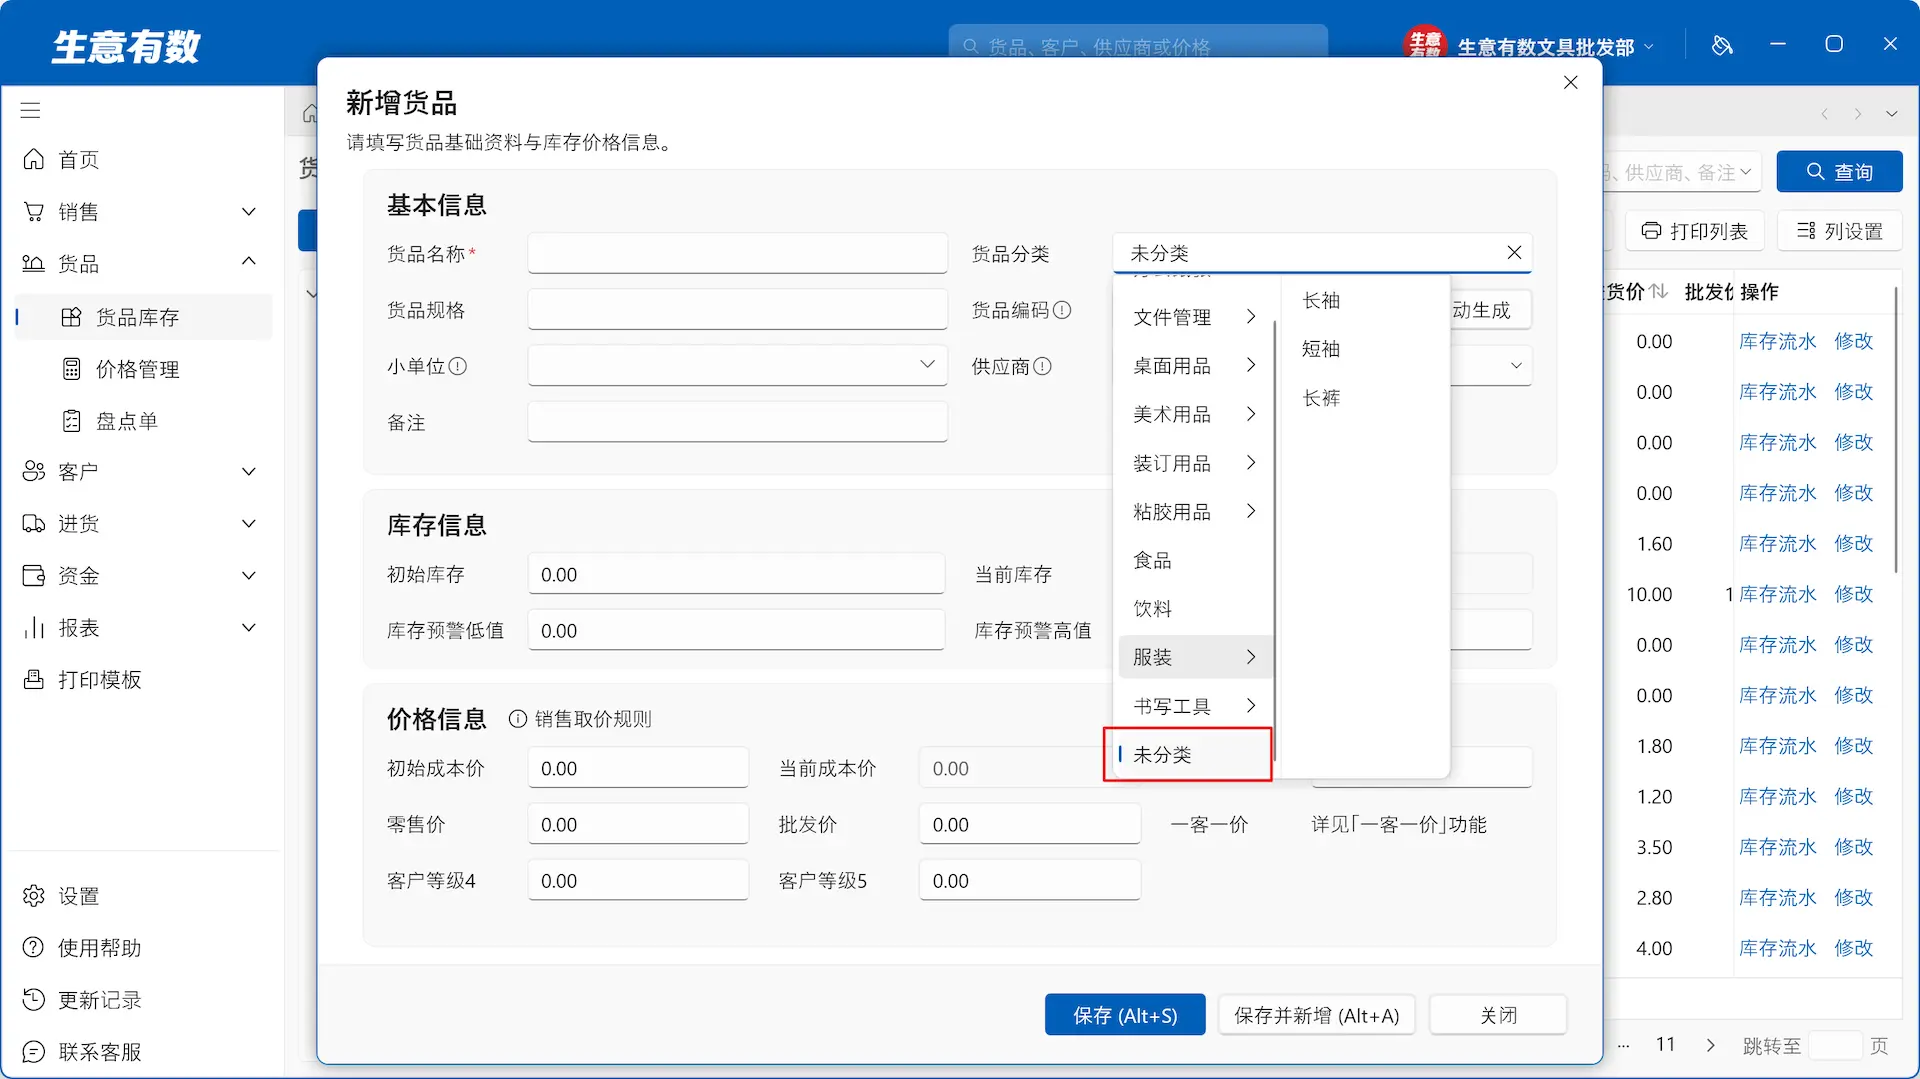Screen dimensions: 1920x1079
Task: Click the theme paint icon in title bar
Action: [x=1721, y=45]
